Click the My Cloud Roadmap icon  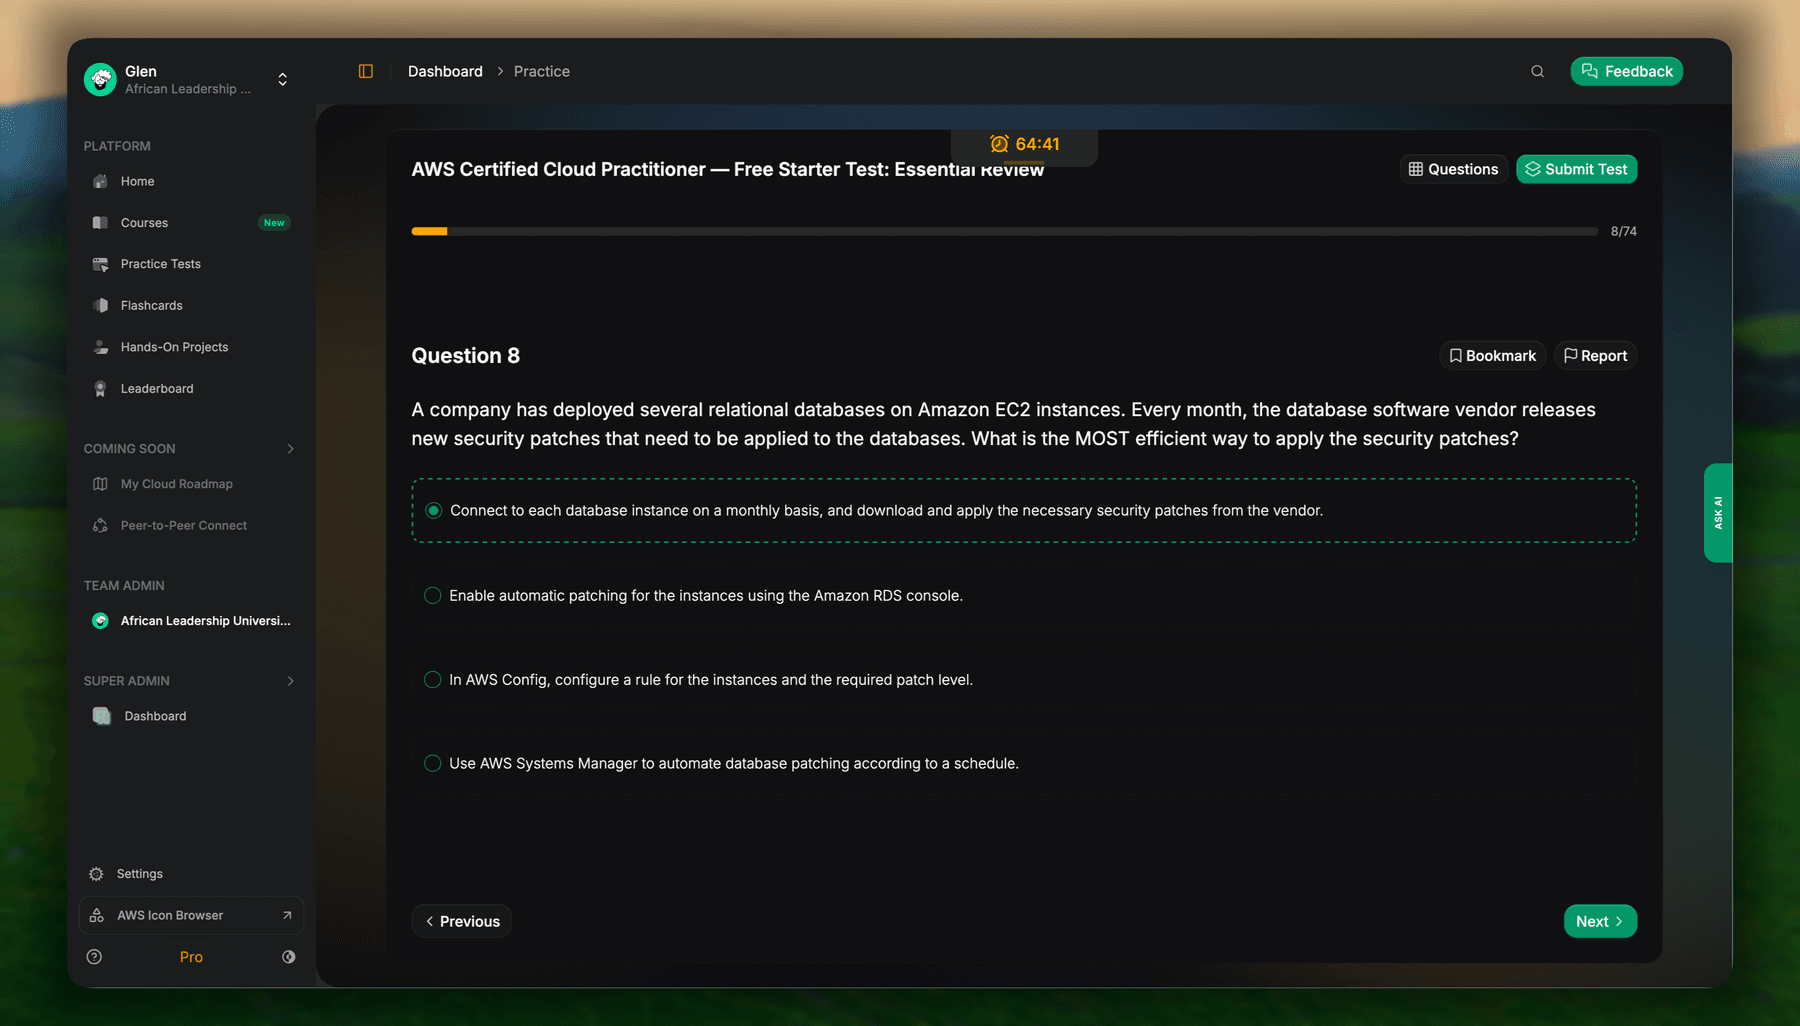click(100, 484)
